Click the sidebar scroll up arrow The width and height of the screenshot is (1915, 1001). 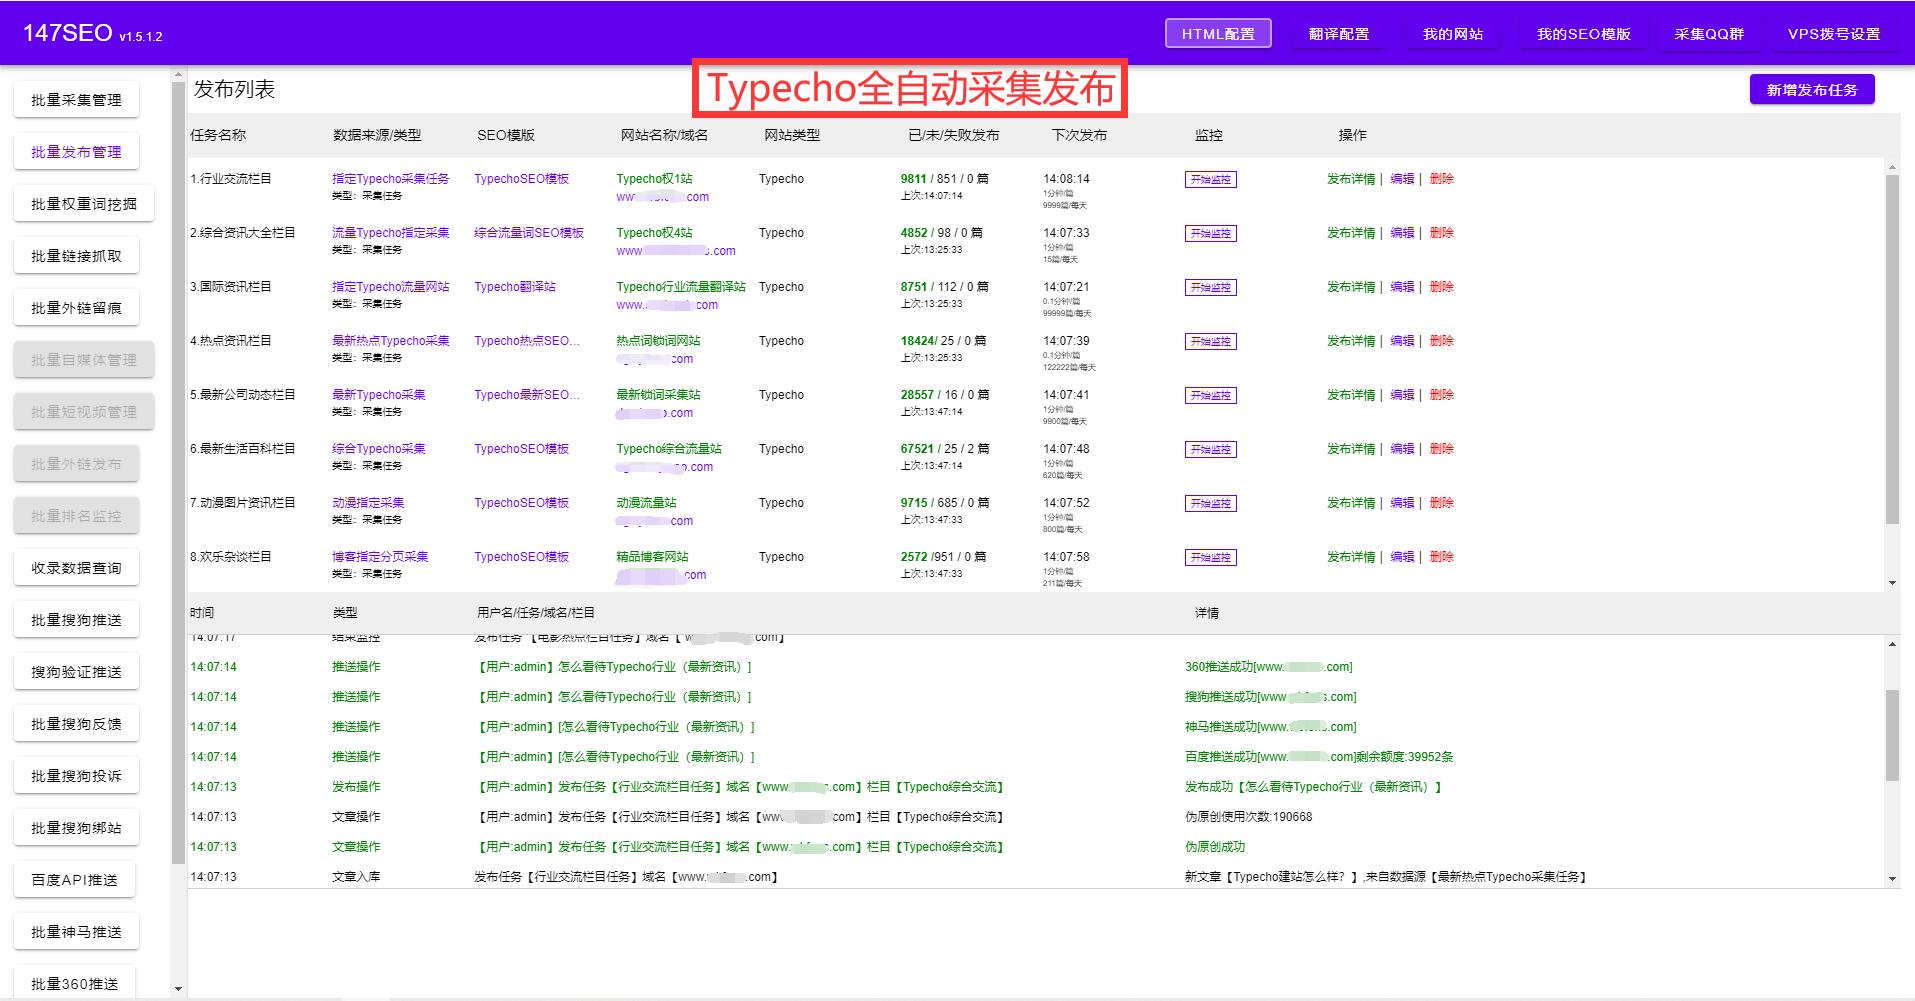(x=179, y=73)
